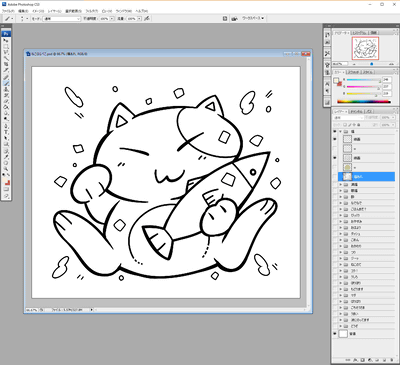Click the Navigator zoom out icon

(x=354, y=64)
